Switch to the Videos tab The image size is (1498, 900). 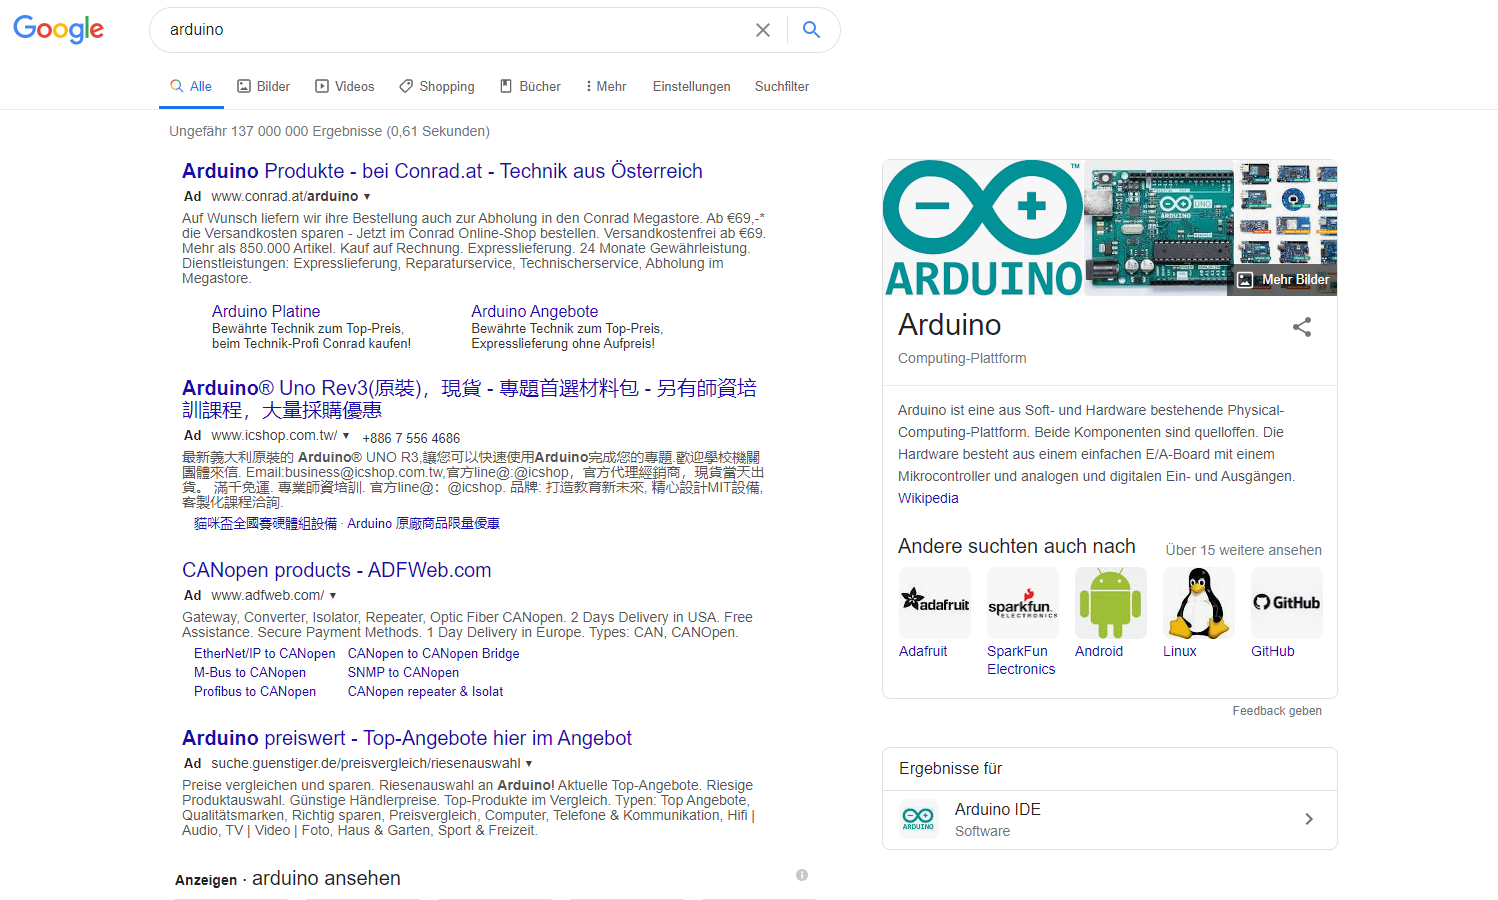pyautogui.click(x=345, y=87)
